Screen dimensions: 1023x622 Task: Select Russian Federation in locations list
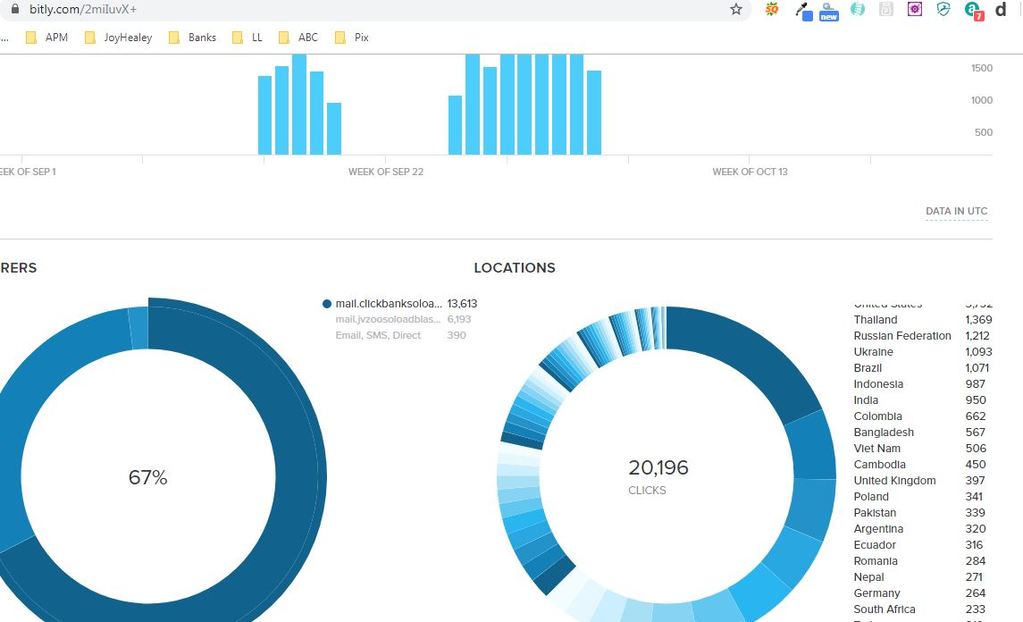[x=923, y=335]
